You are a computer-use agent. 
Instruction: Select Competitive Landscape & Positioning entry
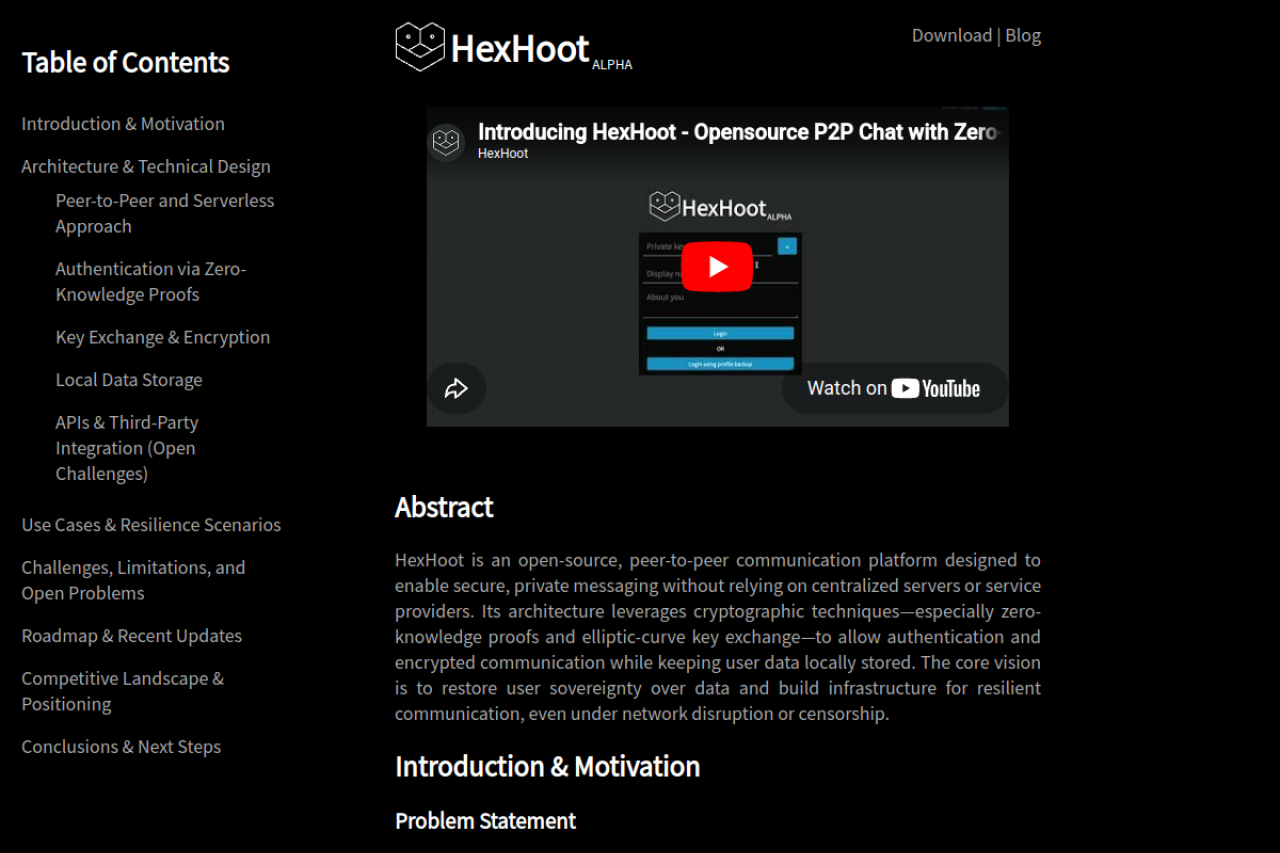(123, 691)
